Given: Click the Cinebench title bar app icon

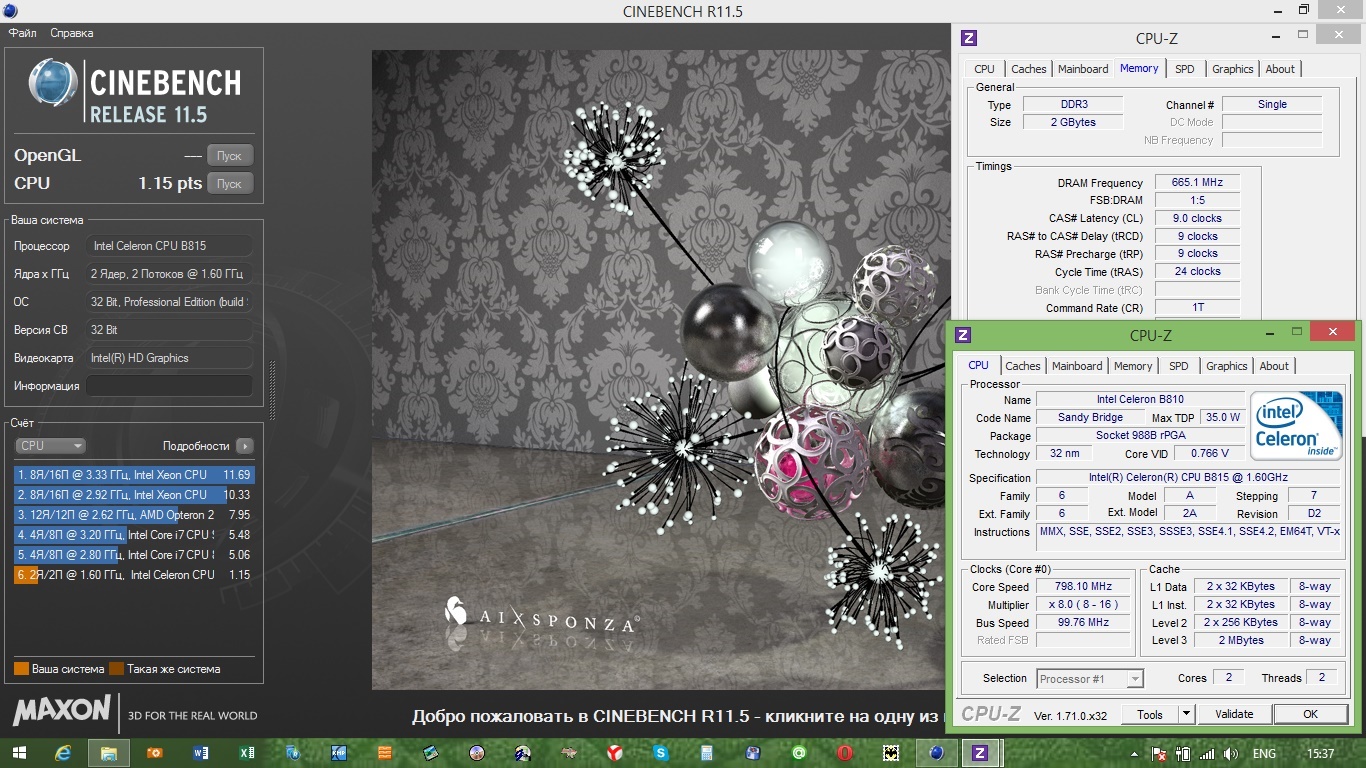Looking at the screenshot, I should point(11,11).
